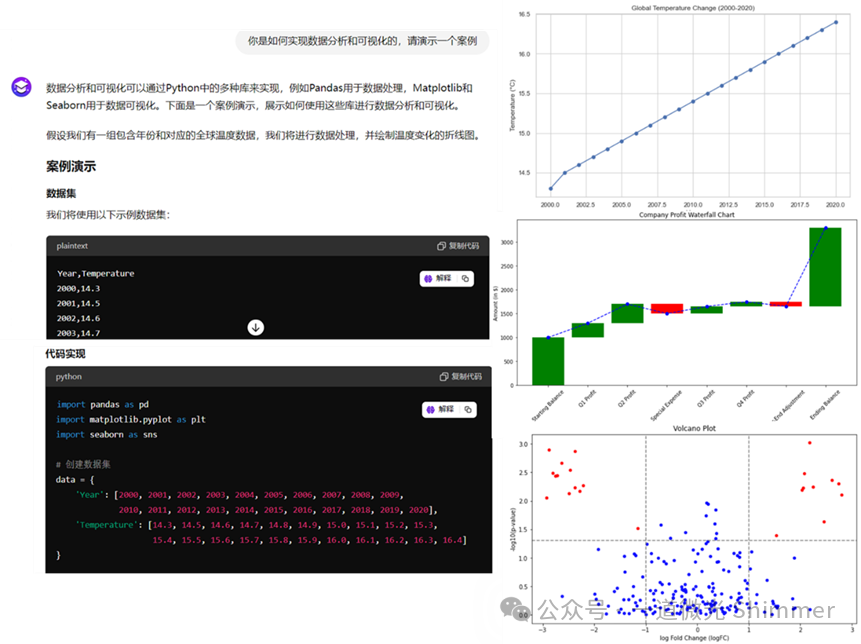Click the log Fold Change (logFC) axis label
This screenshot has height=644, width=861.
694,638
